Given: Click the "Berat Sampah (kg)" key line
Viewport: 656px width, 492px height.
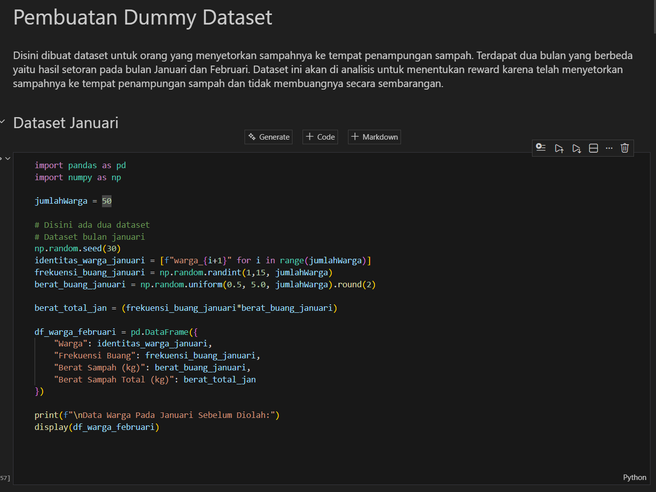Looking at the screenshot, I should 152,367.
